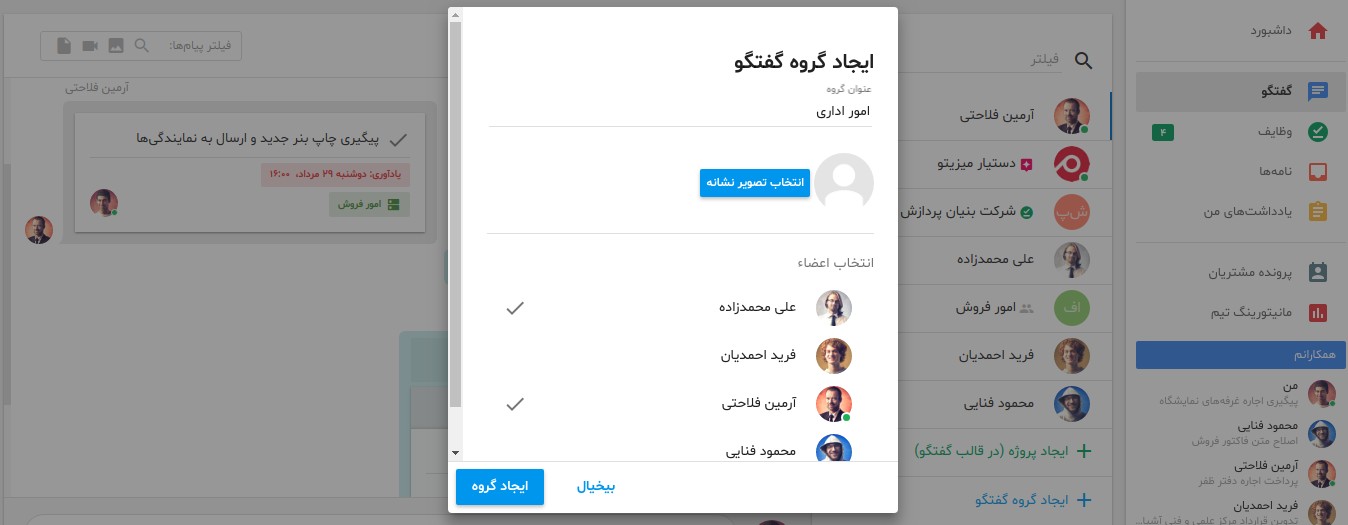Image resolution: width=1348 pixels, height=525 pixels.
Task: Open مانیتورینگ تیم chart icon
Action: [x=1318, y=313]
